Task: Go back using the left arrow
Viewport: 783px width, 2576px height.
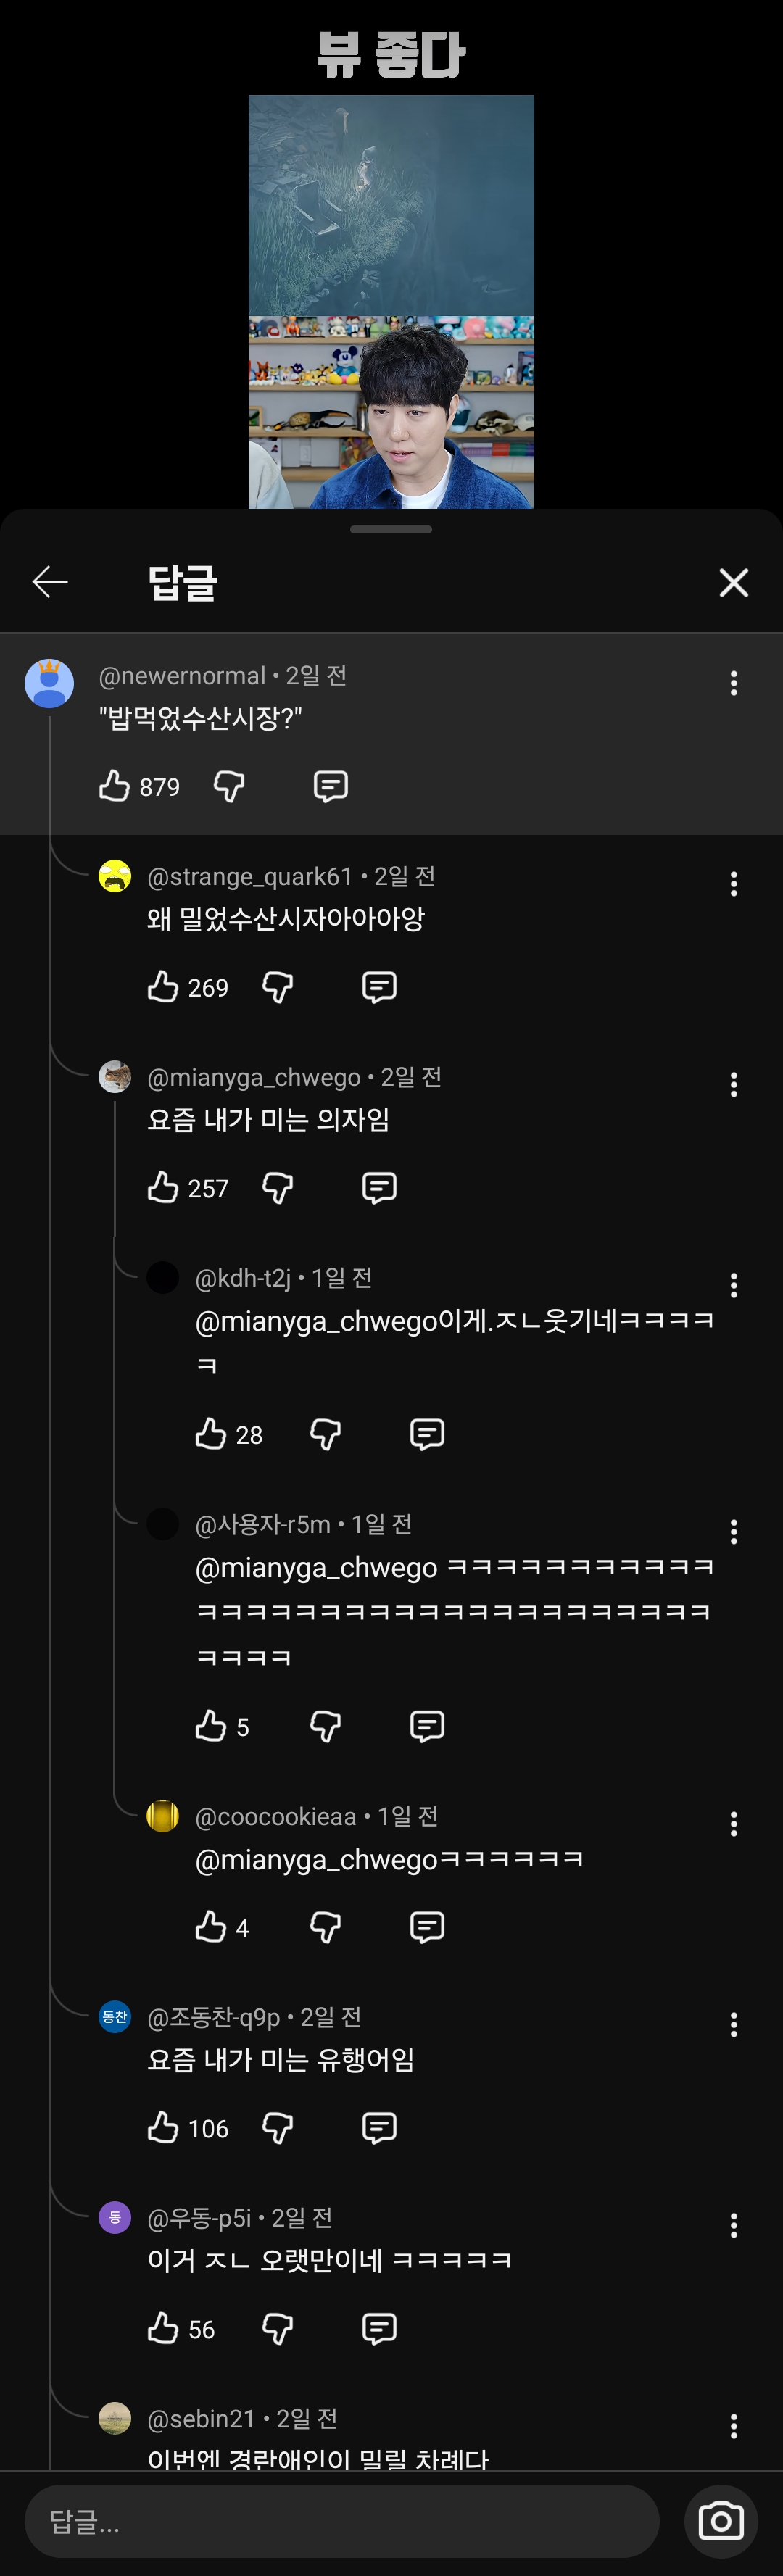Action: click(50, 581)
